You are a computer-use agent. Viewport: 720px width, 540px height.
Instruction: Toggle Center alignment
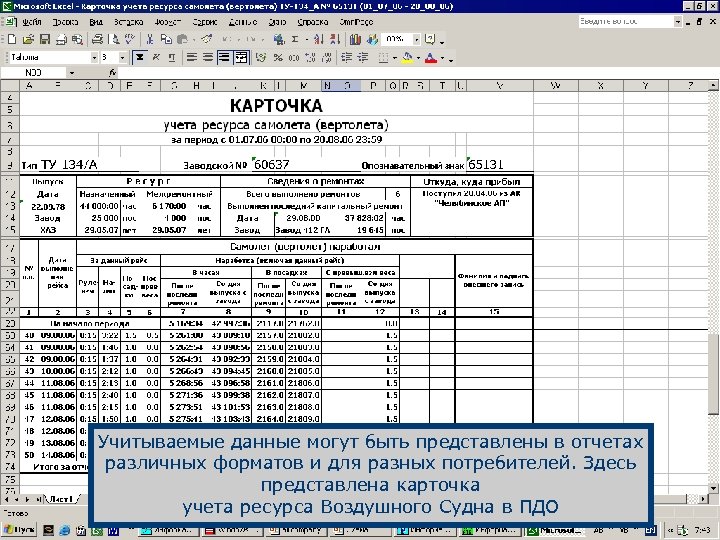click(x=208, y=58)
